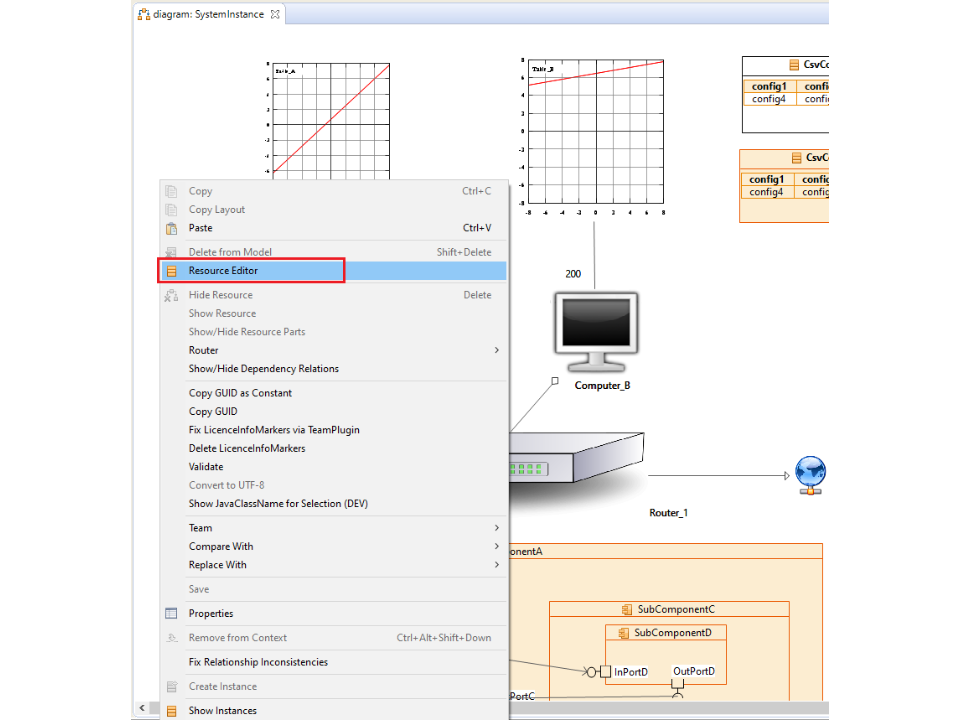Select Fix Relationship Inconsistencies

[x=258, y=662]
